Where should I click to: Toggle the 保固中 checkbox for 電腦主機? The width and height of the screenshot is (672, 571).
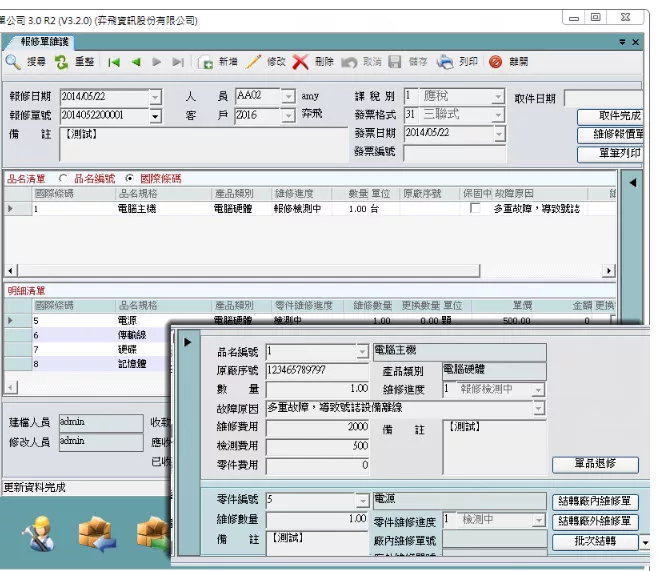(475, 209)
